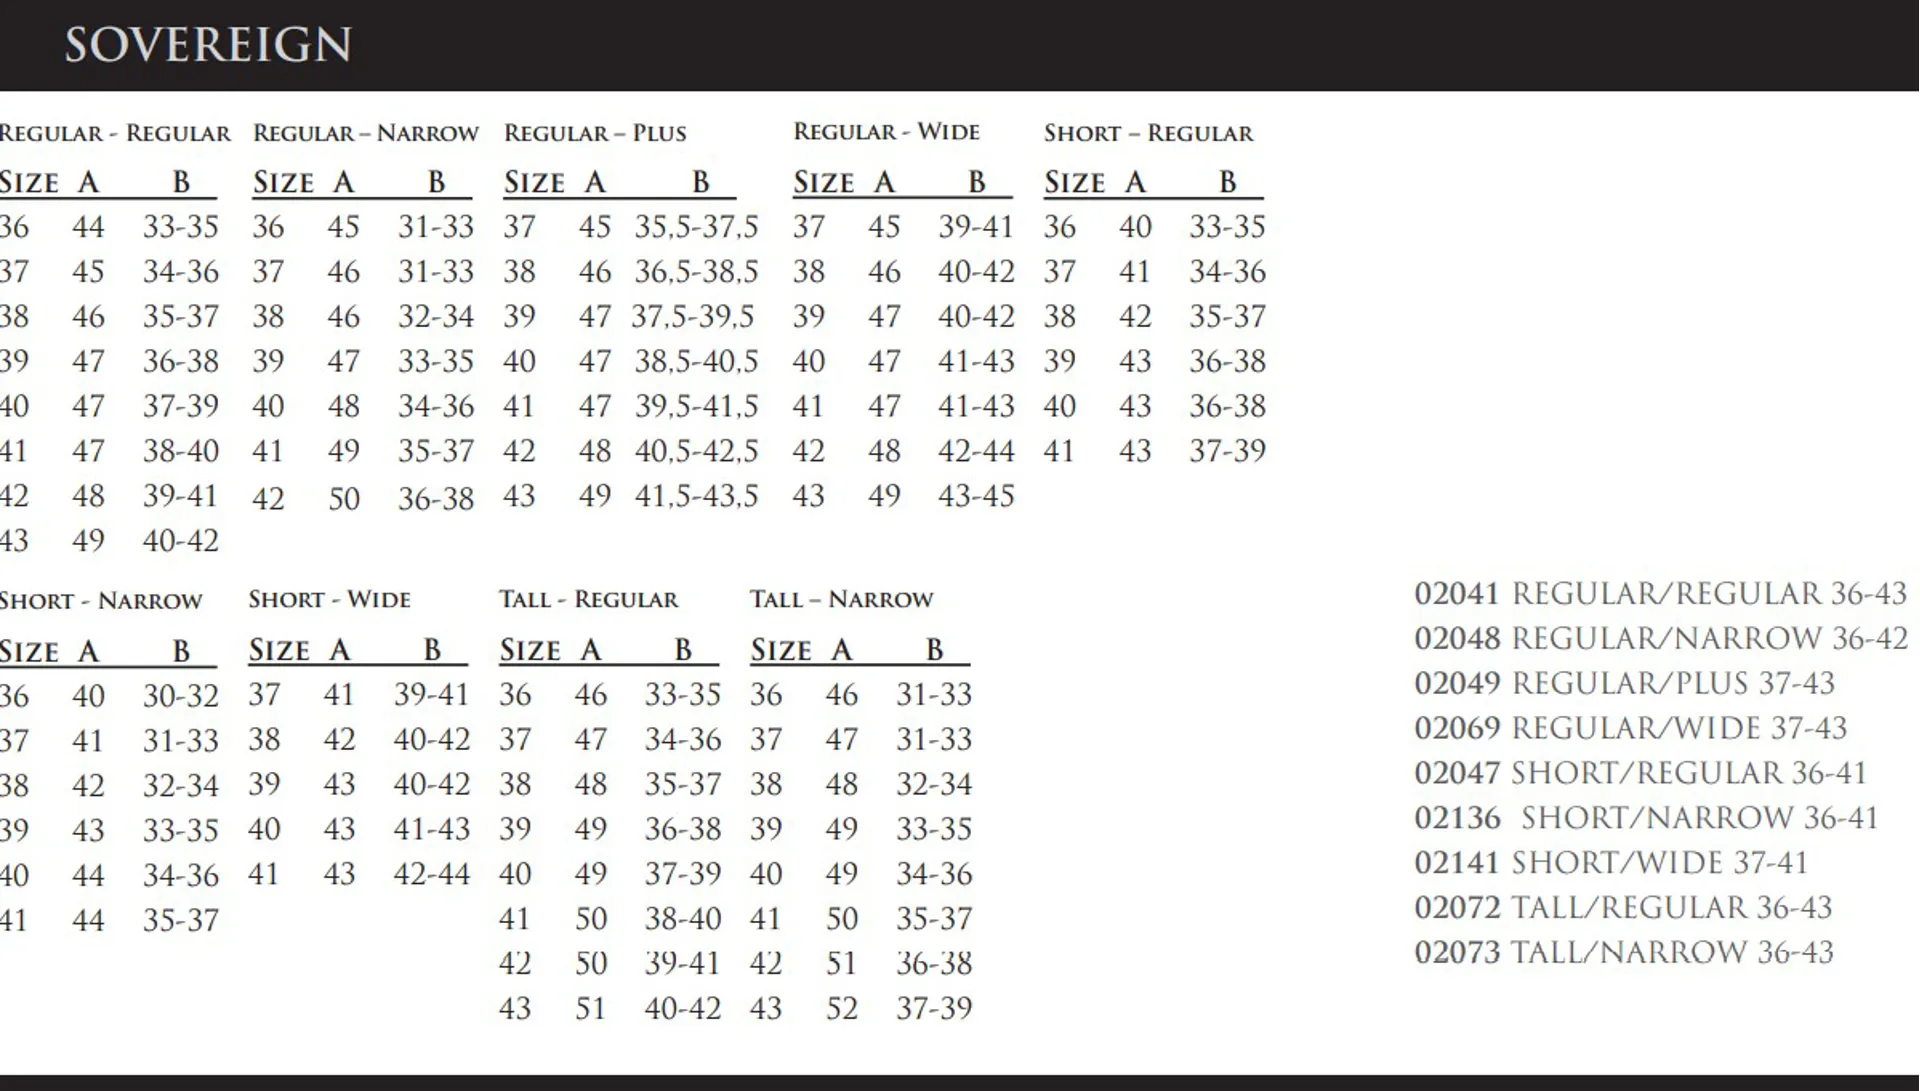This screenshot has height=1091, width=1920.
Task: Select product code 02047 Short/Regular 36-41
Action: [x=1640, y=773]
